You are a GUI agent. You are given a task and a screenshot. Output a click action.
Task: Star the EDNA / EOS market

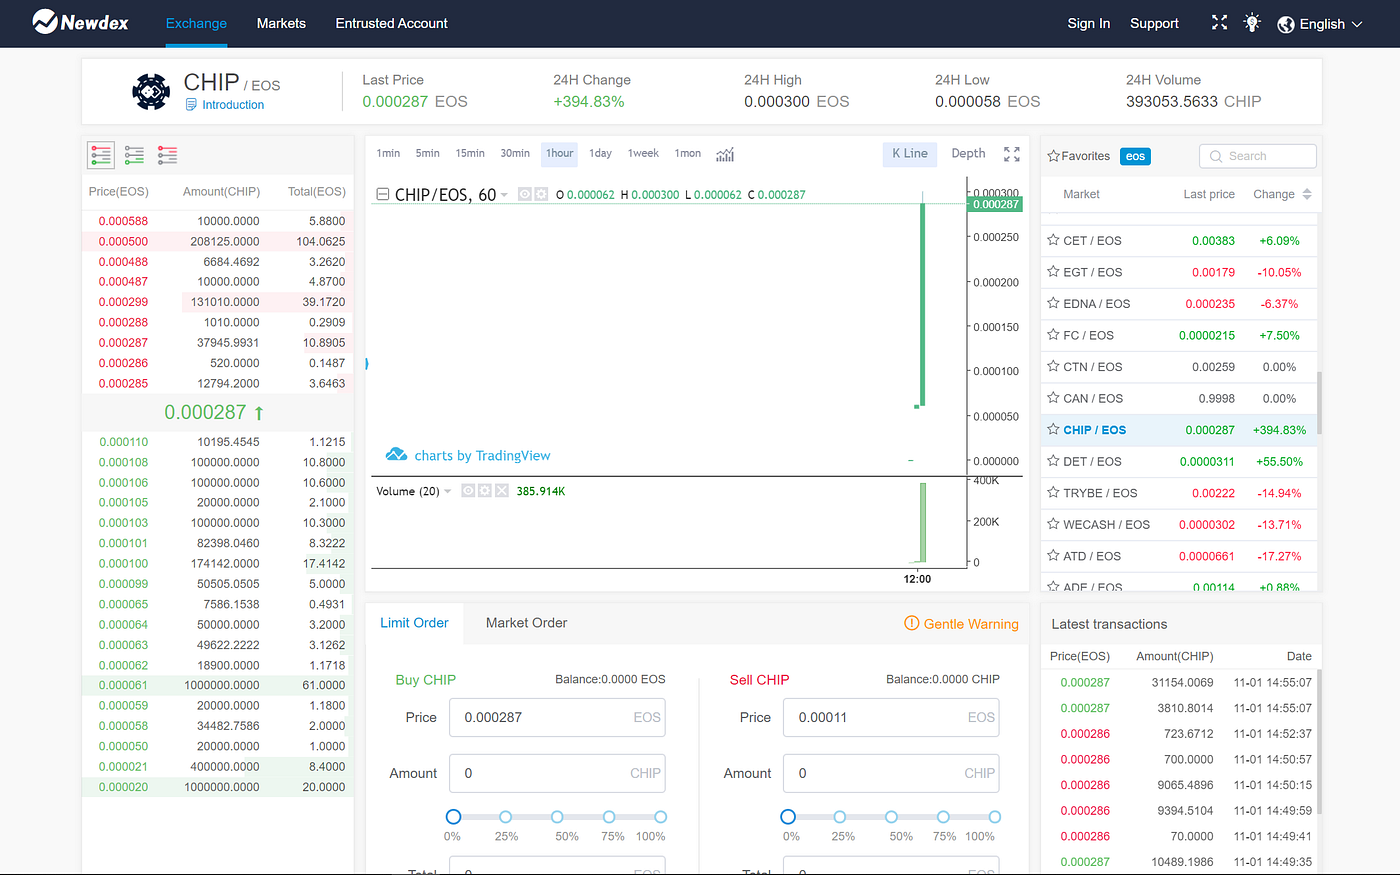(x=1053, y=303)
